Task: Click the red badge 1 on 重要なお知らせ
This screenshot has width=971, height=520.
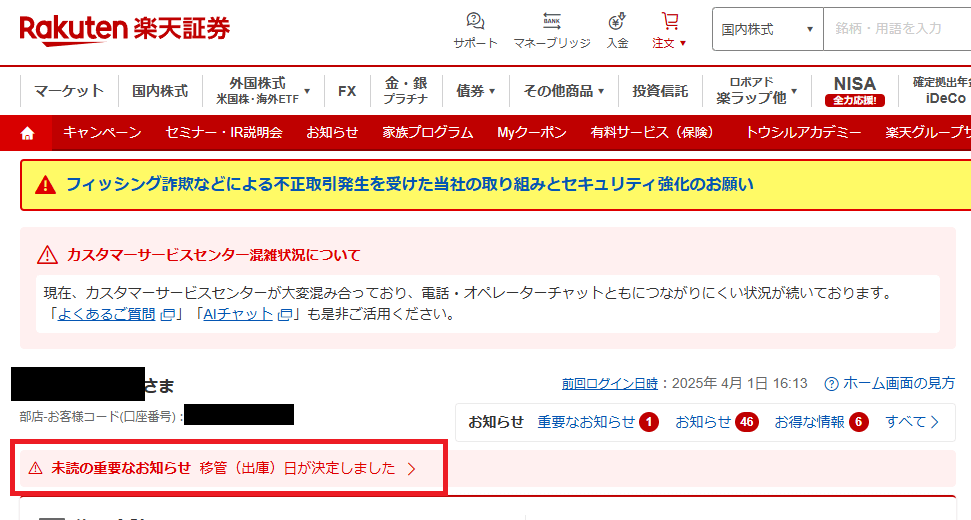Action: point(649,422)
